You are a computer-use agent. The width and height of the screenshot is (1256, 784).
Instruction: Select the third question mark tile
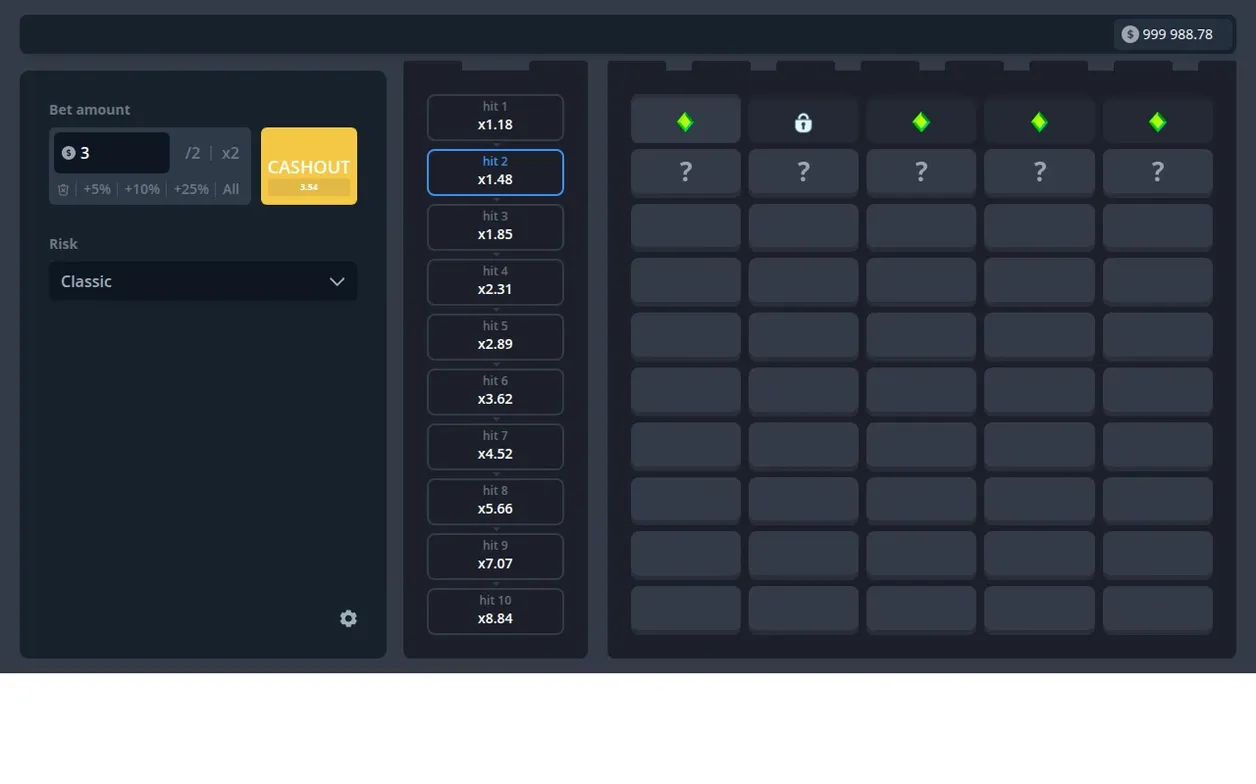point(921,172)
